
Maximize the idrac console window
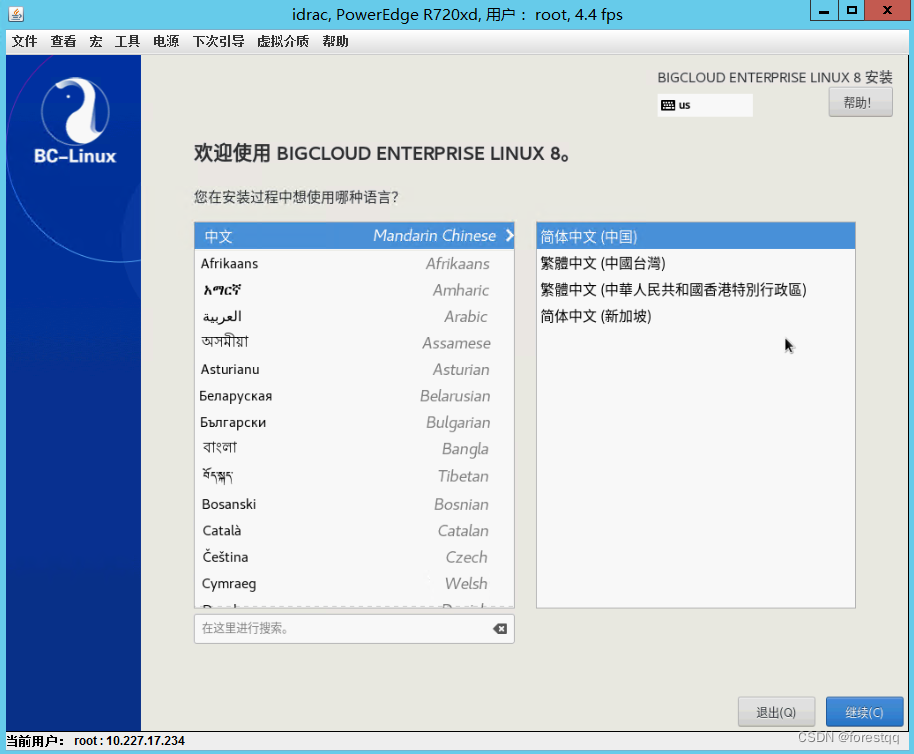pos(852,10)
